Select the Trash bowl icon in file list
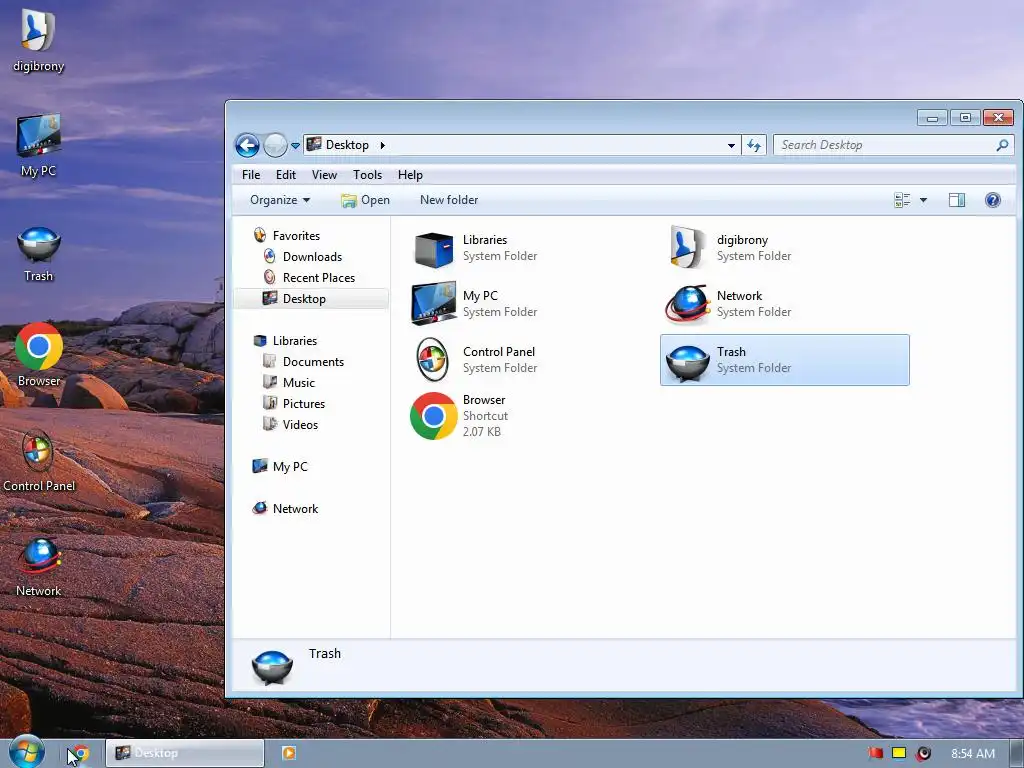The image size is (1024, 768). click(x=687, y=361)
